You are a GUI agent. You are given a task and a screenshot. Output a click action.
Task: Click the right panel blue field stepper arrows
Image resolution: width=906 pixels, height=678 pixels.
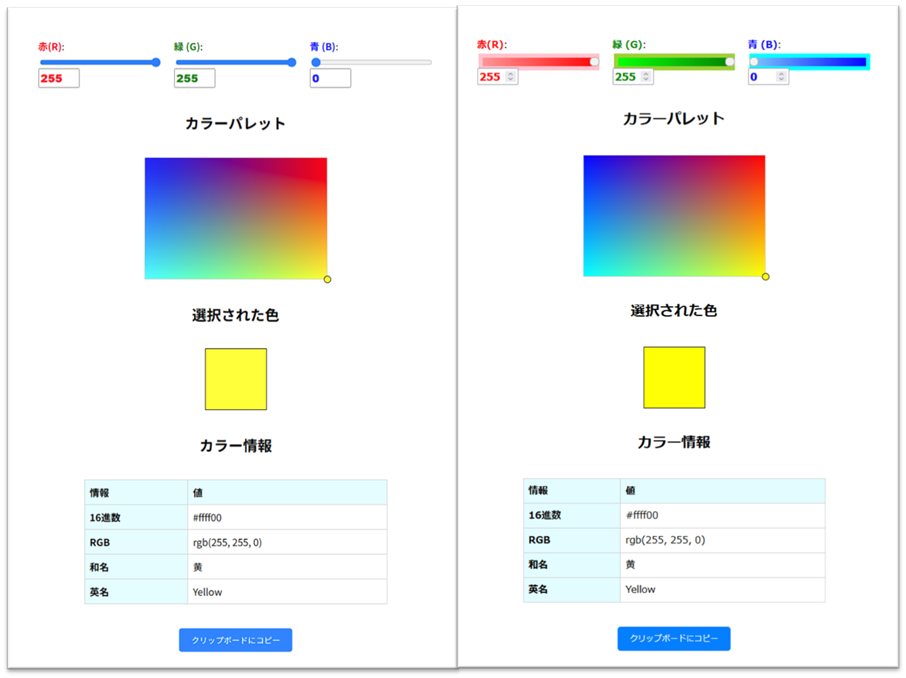(781, 76)
